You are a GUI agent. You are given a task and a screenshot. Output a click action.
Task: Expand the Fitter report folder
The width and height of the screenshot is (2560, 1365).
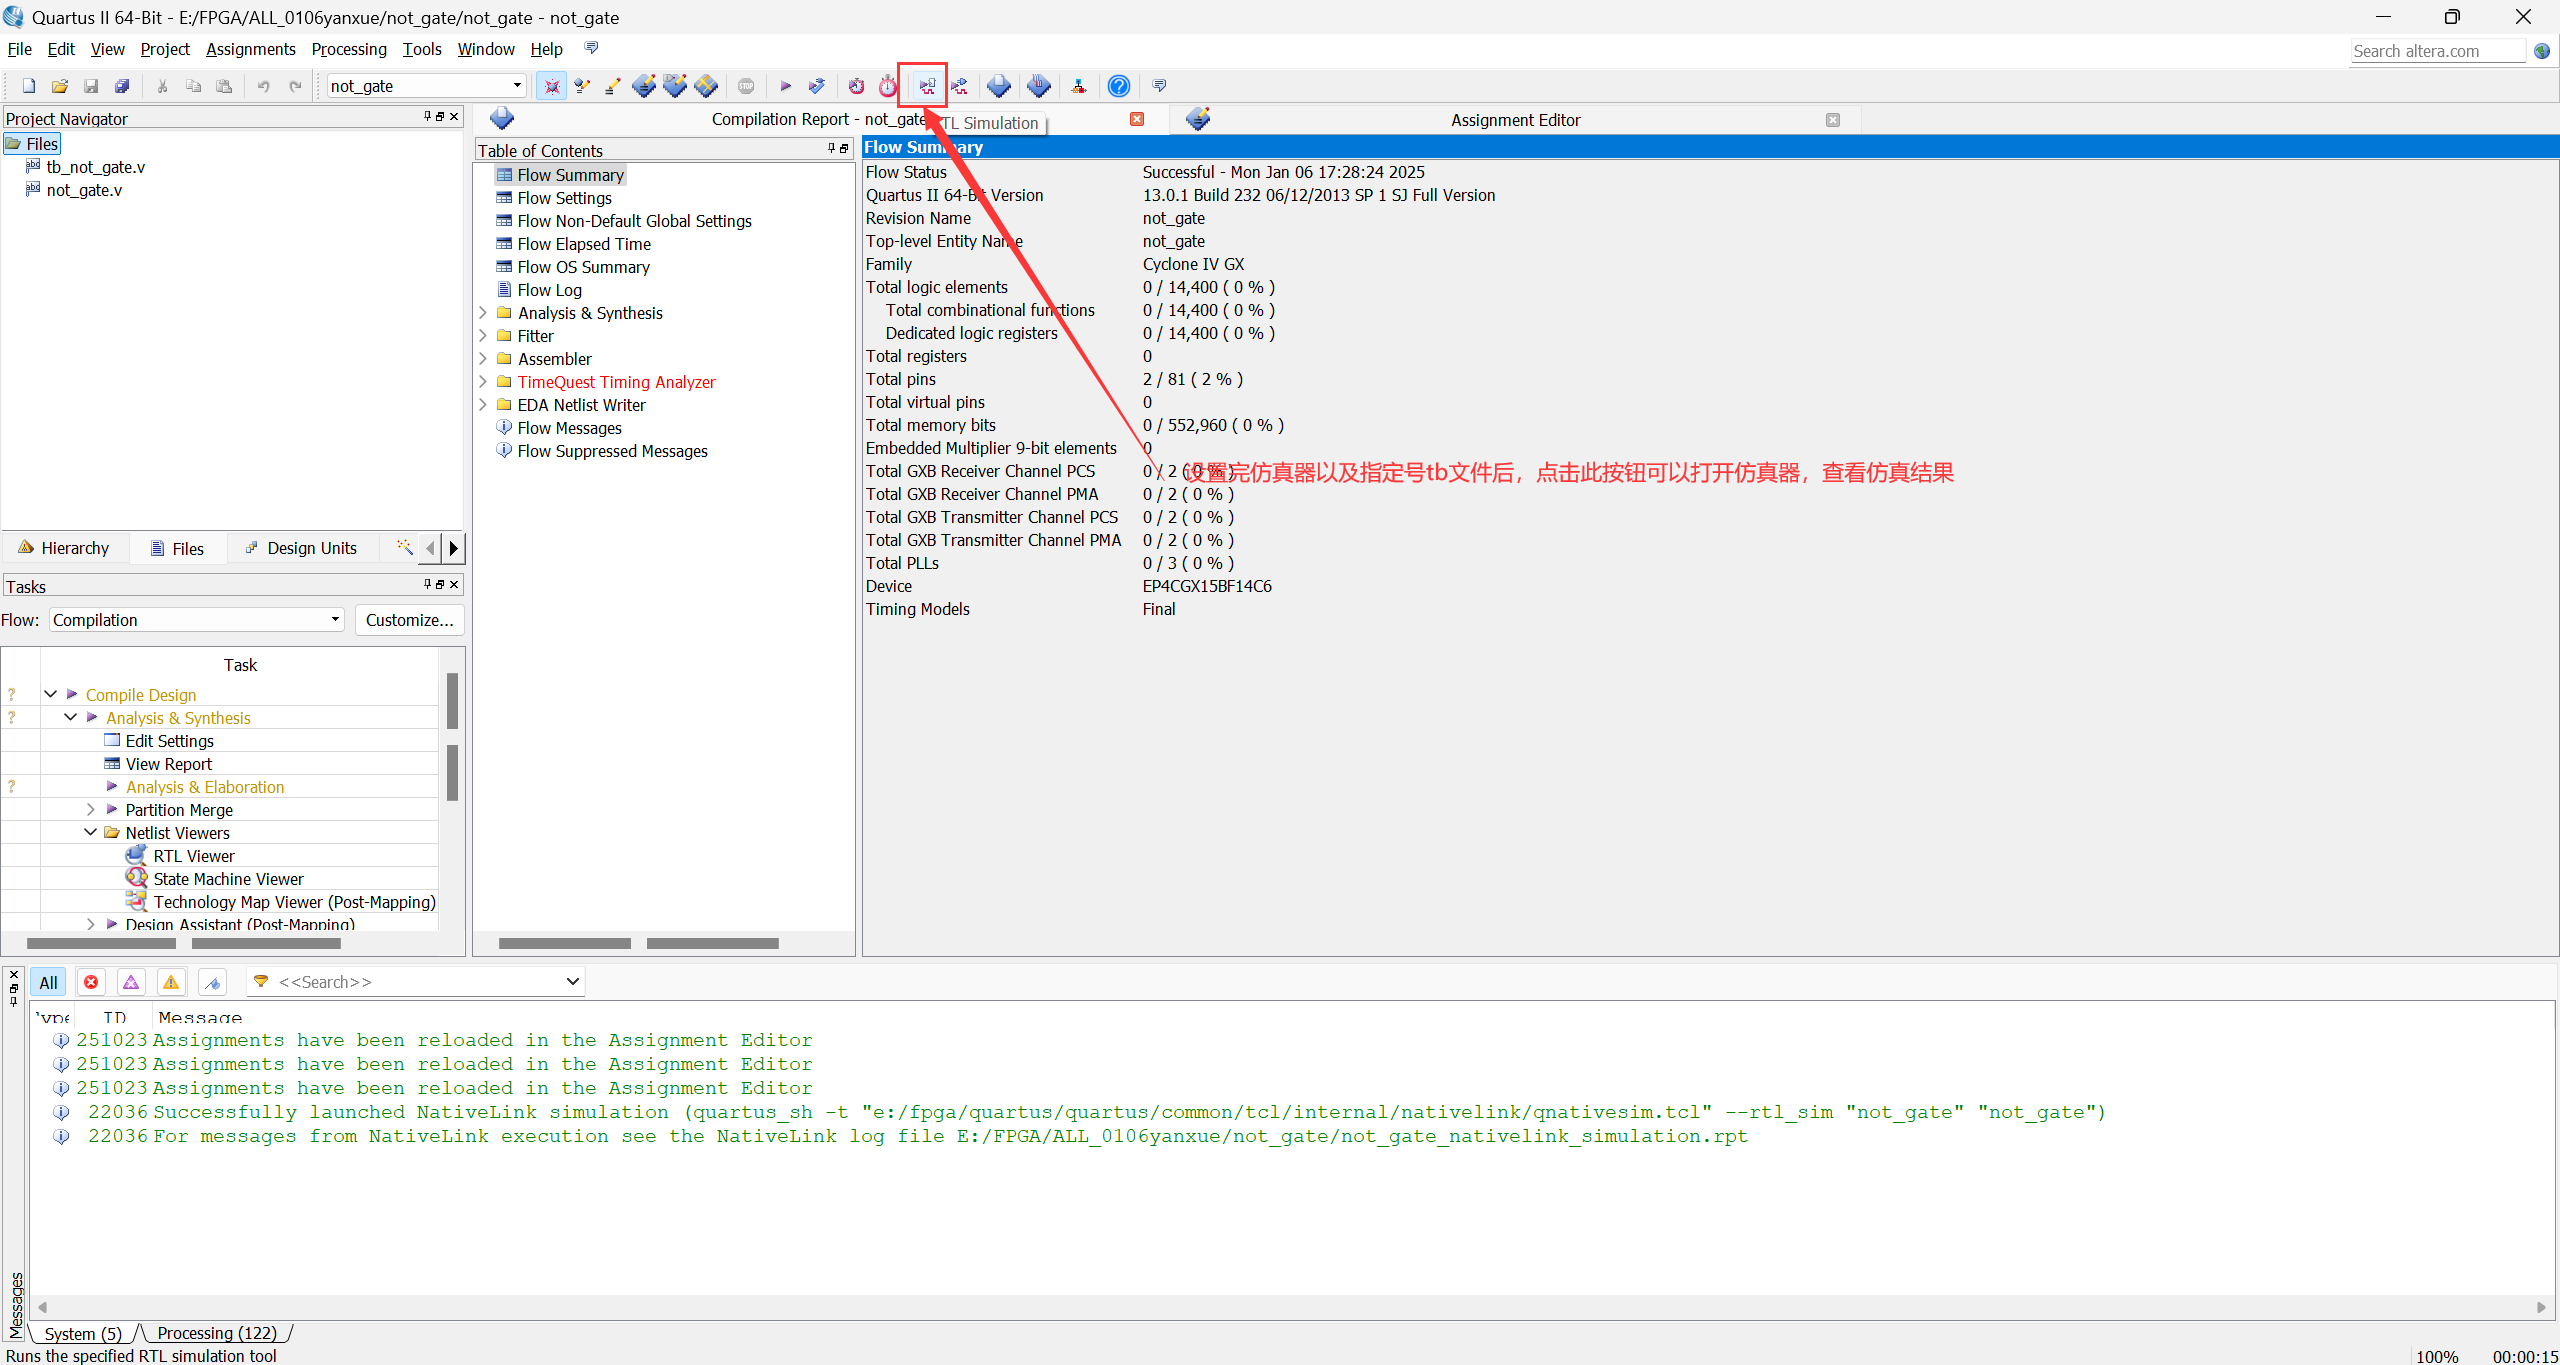coord(483,336)
